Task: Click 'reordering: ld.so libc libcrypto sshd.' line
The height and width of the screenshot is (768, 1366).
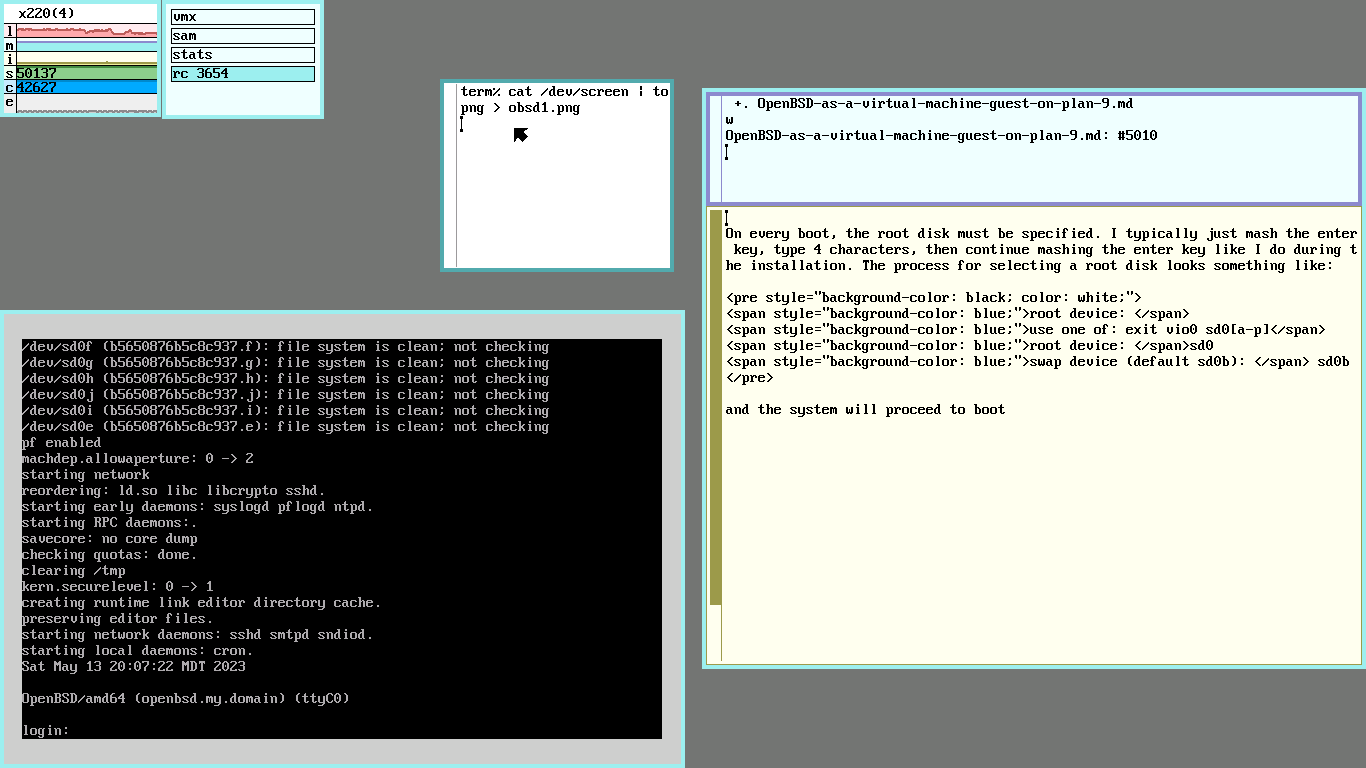Action: 174,491
